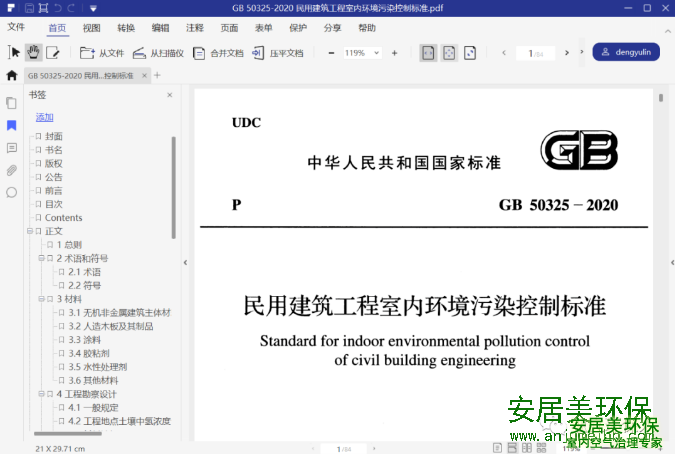Open the page thumbnails panel
The width and height of the screenshot is (675, 454).
12,103
